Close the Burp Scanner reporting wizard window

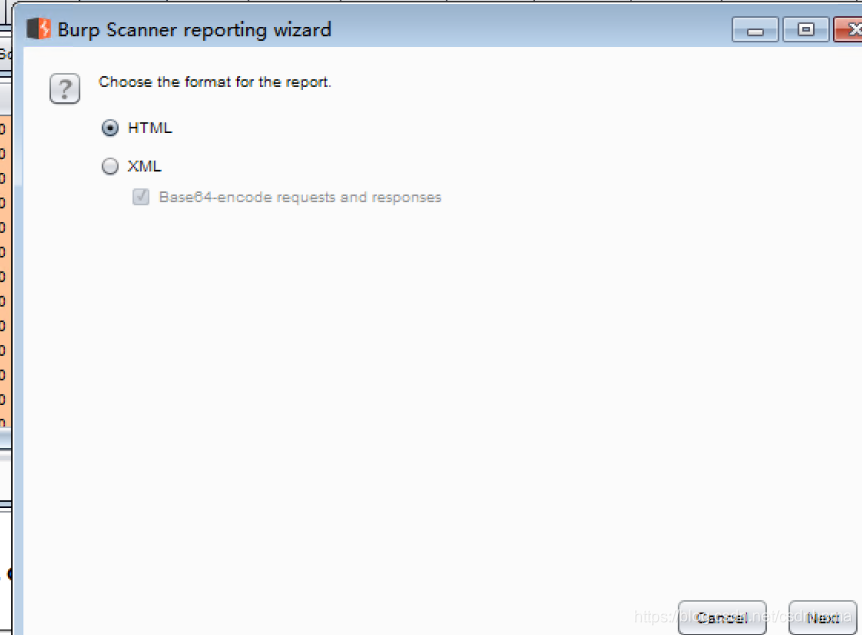[x=849, y=30]
